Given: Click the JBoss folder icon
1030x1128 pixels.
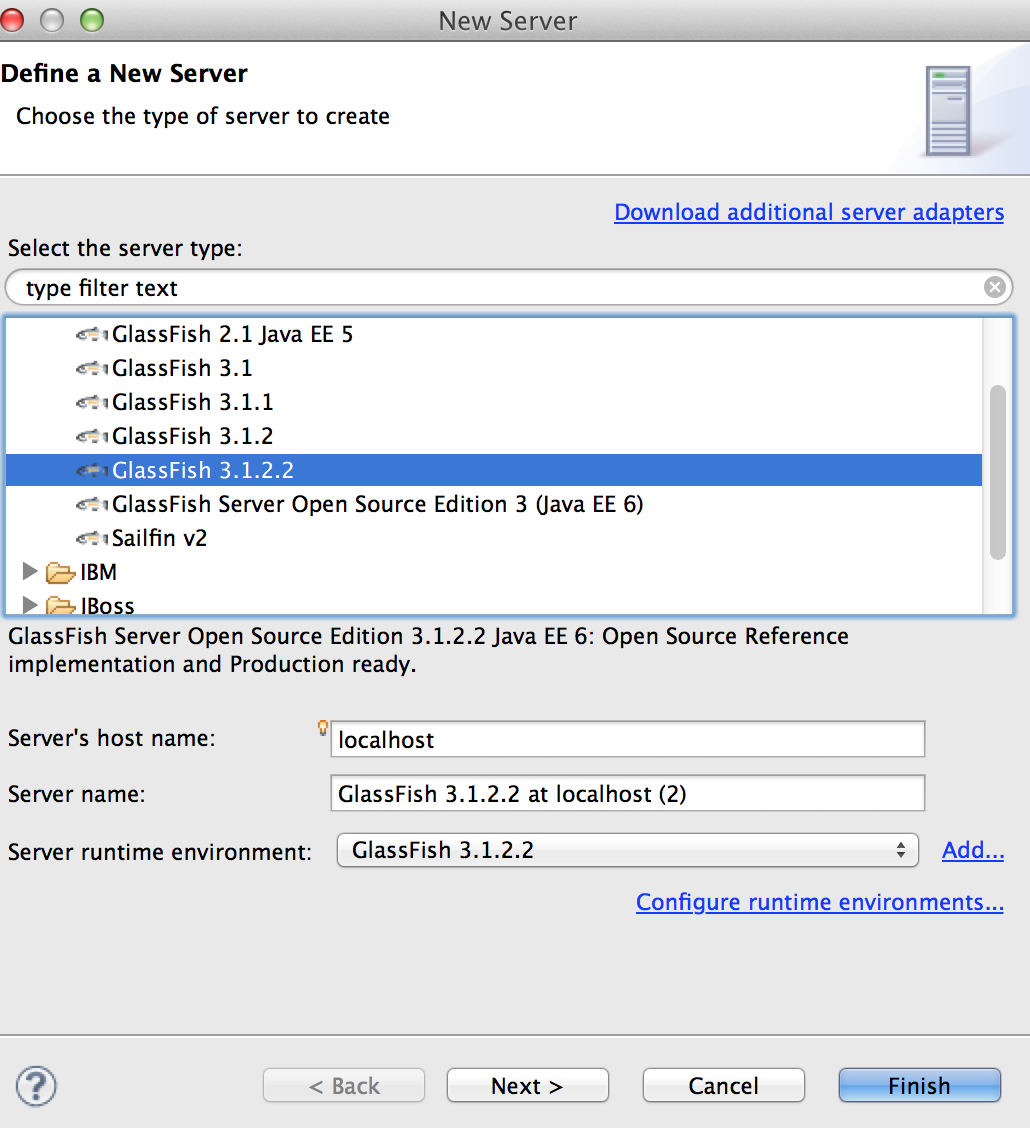Looking at the screenshot, I should pyautogui.click(x=60, y=605).
